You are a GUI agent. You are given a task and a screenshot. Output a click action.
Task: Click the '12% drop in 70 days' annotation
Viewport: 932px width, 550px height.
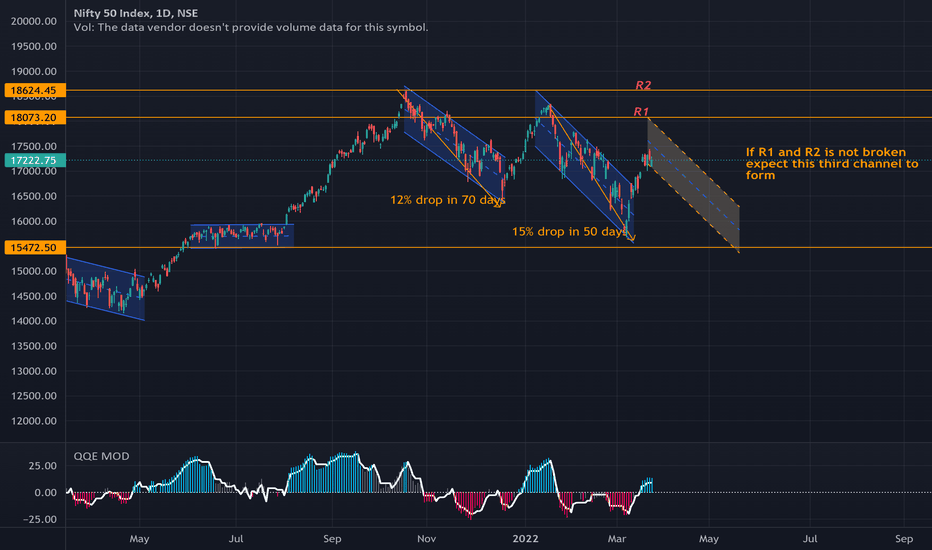click(448, 200)
